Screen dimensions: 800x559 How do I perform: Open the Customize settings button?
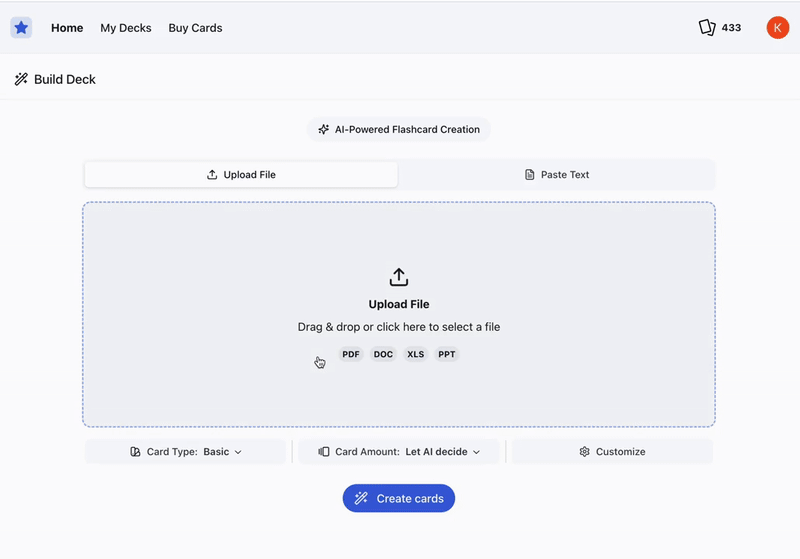612,452
